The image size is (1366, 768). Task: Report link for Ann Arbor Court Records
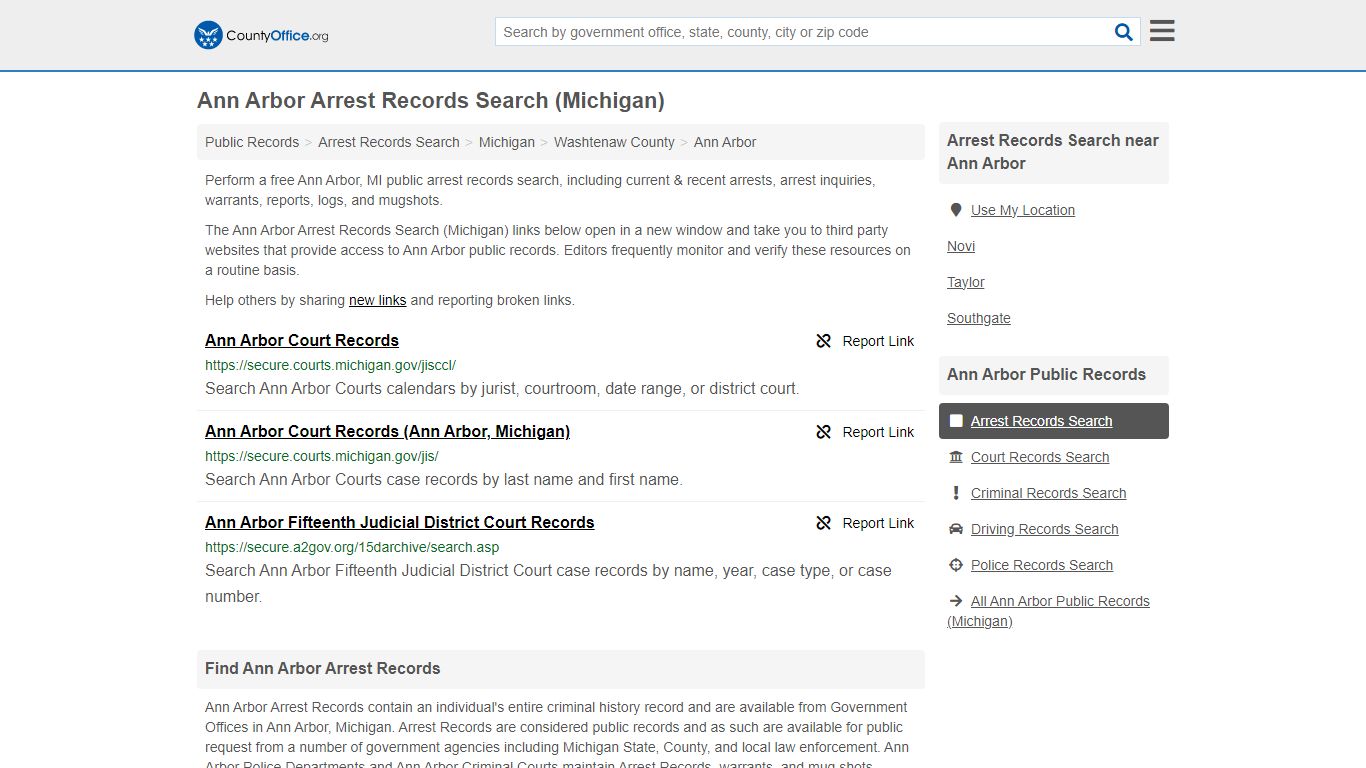878,341
